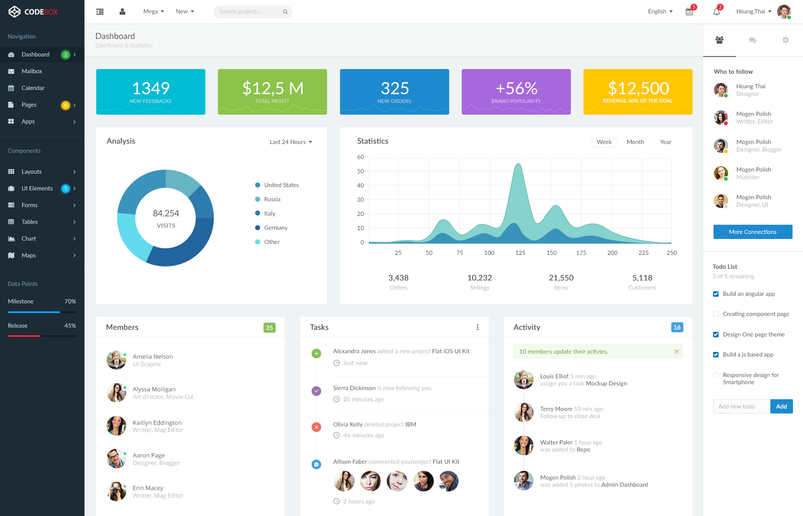Uncheck Design One page theme todo
This screenshot has width=803, height=516.
point(716,334)
